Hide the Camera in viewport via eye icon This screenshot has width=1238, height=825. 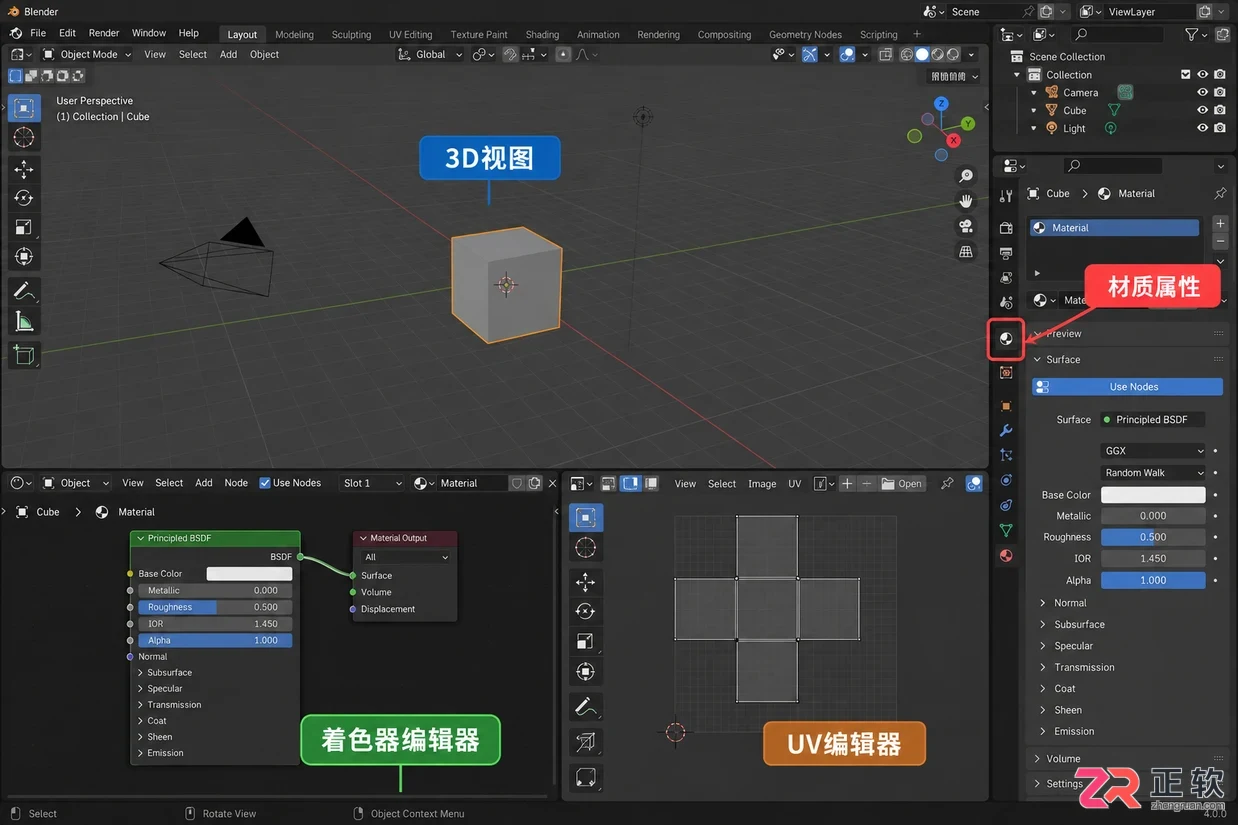click(x=1203, y=92)
